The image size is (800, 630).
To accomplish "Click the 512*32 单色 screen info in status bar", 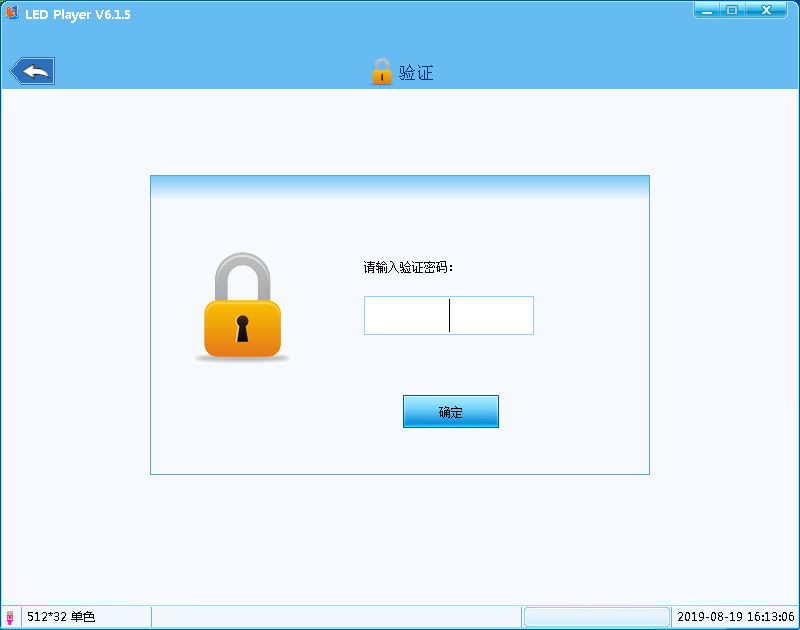I will [x=61, y=617].
